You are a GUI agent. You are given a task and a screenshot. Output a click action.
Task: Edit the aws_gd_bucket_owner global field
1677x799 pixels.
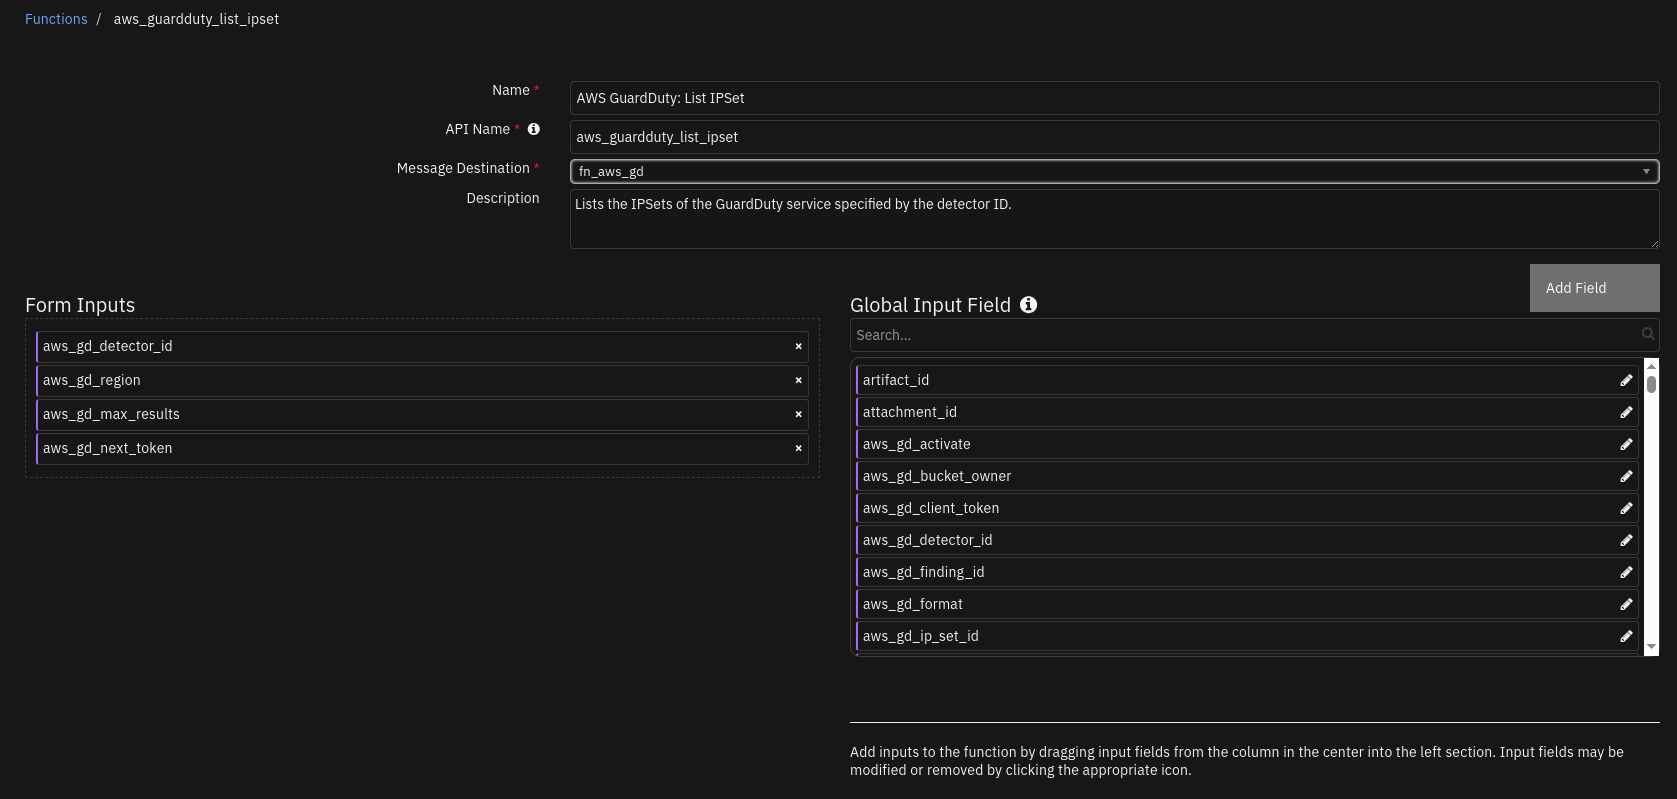point(1626,476)
